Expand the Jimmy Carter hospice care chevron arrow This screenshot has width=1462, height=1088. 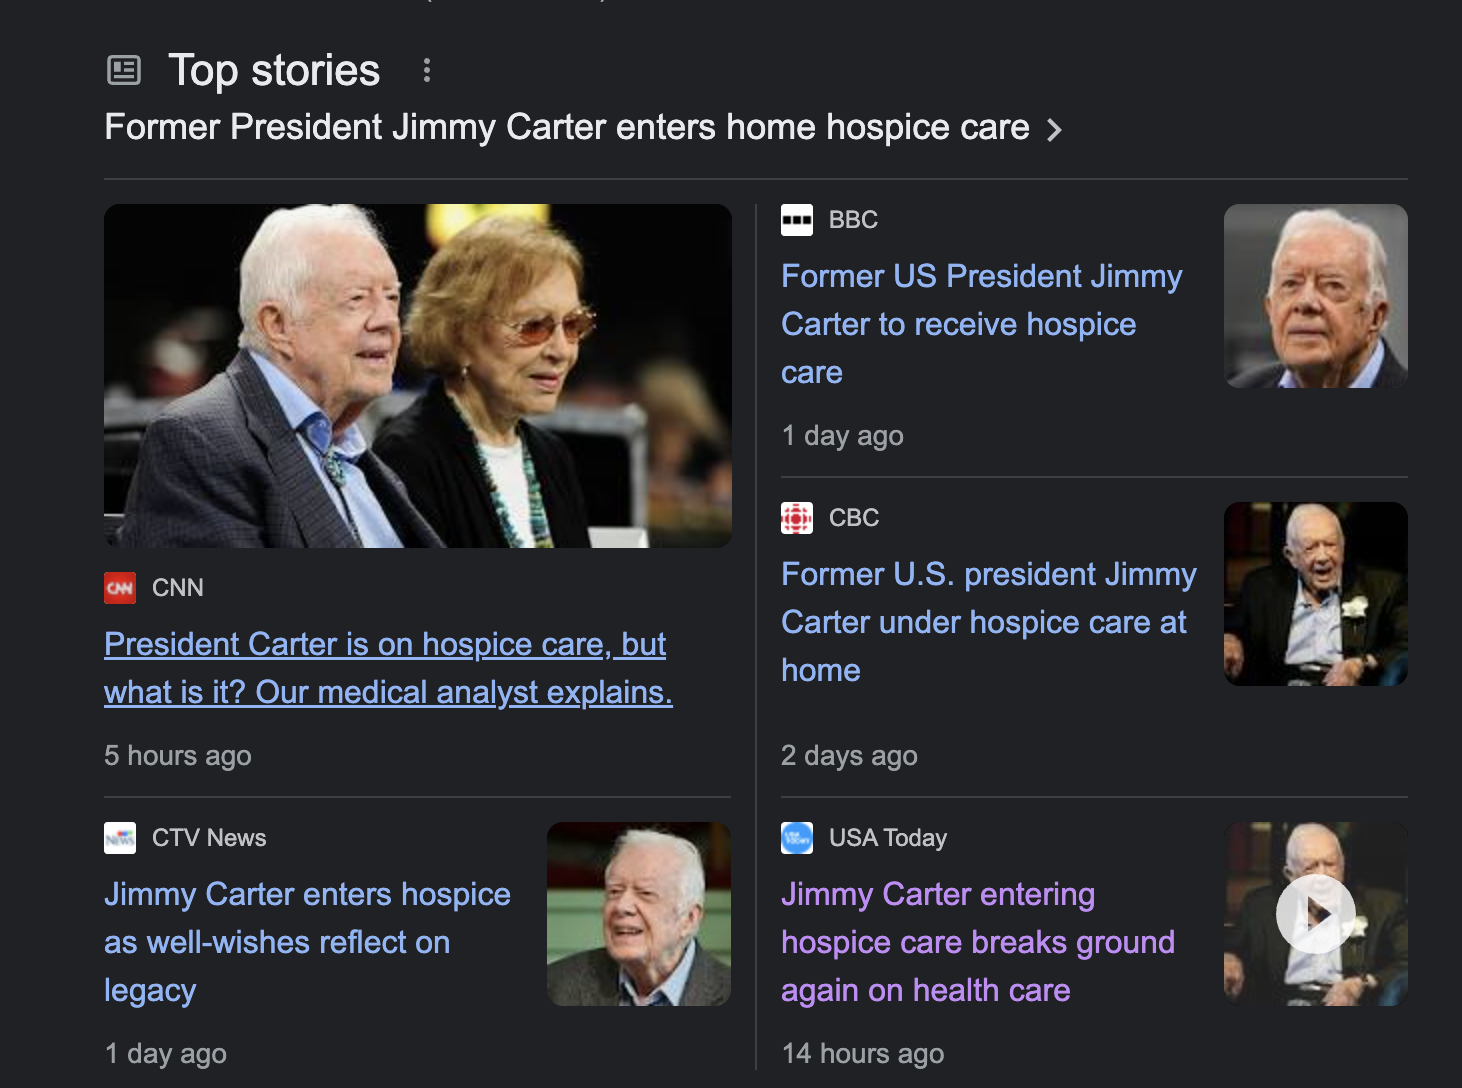1054,130
